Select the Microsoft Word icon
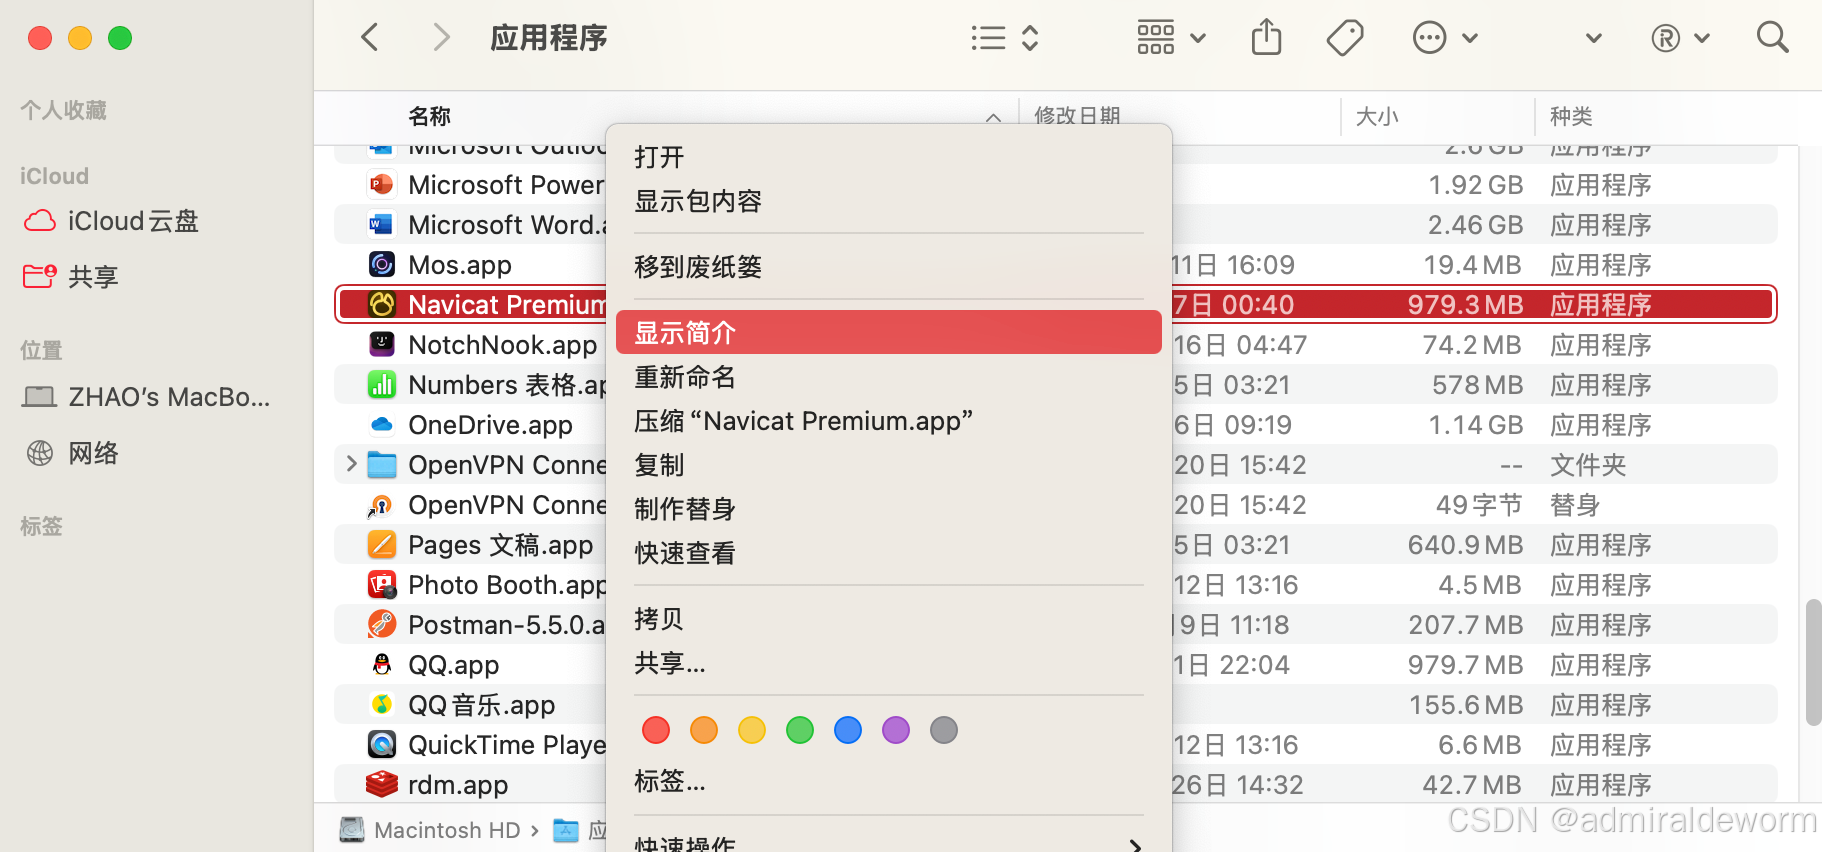The image size is (1822, 852). (x=381, y=224)
